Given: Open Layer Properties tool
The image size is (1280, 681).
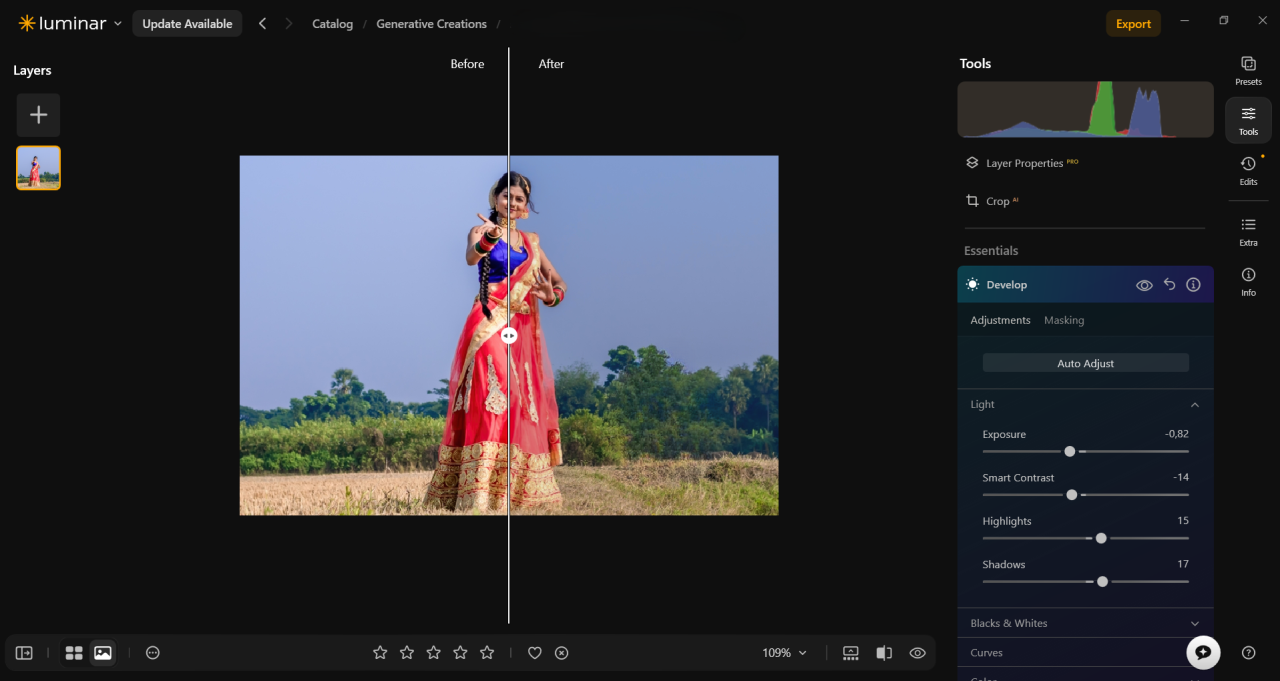Looking at the screenshot, I should (x=1021, y=163).
